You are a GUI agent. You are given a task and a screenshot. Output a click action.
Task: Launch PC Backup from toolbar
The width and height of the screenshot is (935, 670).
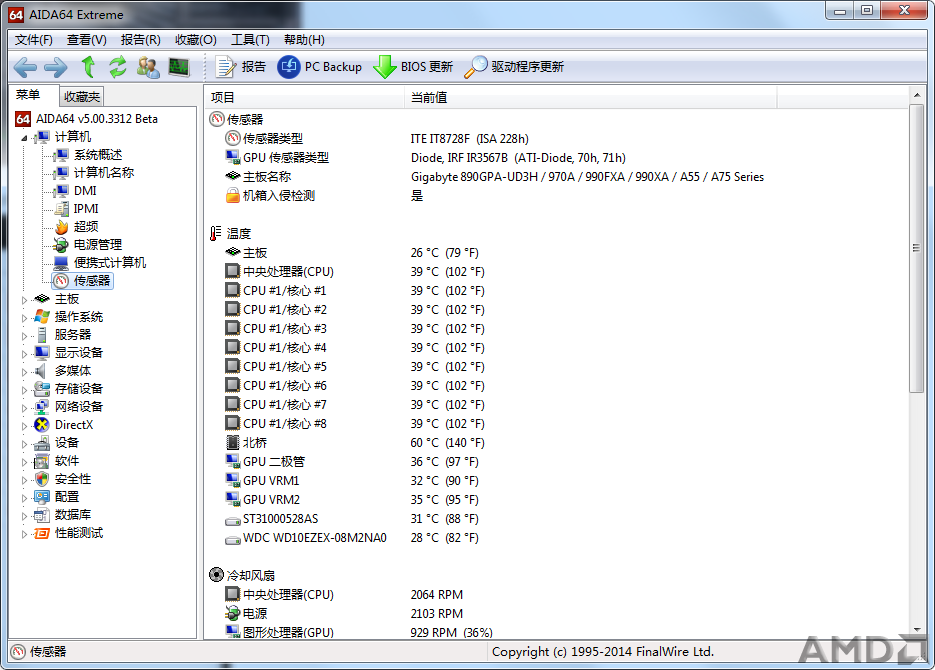(320, 67)
